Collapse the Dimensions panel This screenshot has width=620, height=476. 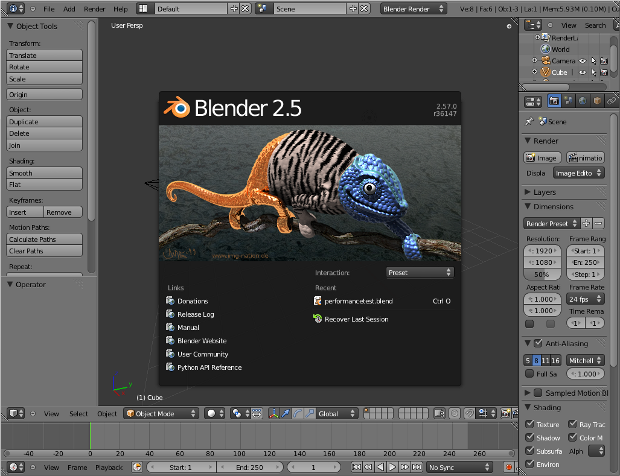pos(527,206)
